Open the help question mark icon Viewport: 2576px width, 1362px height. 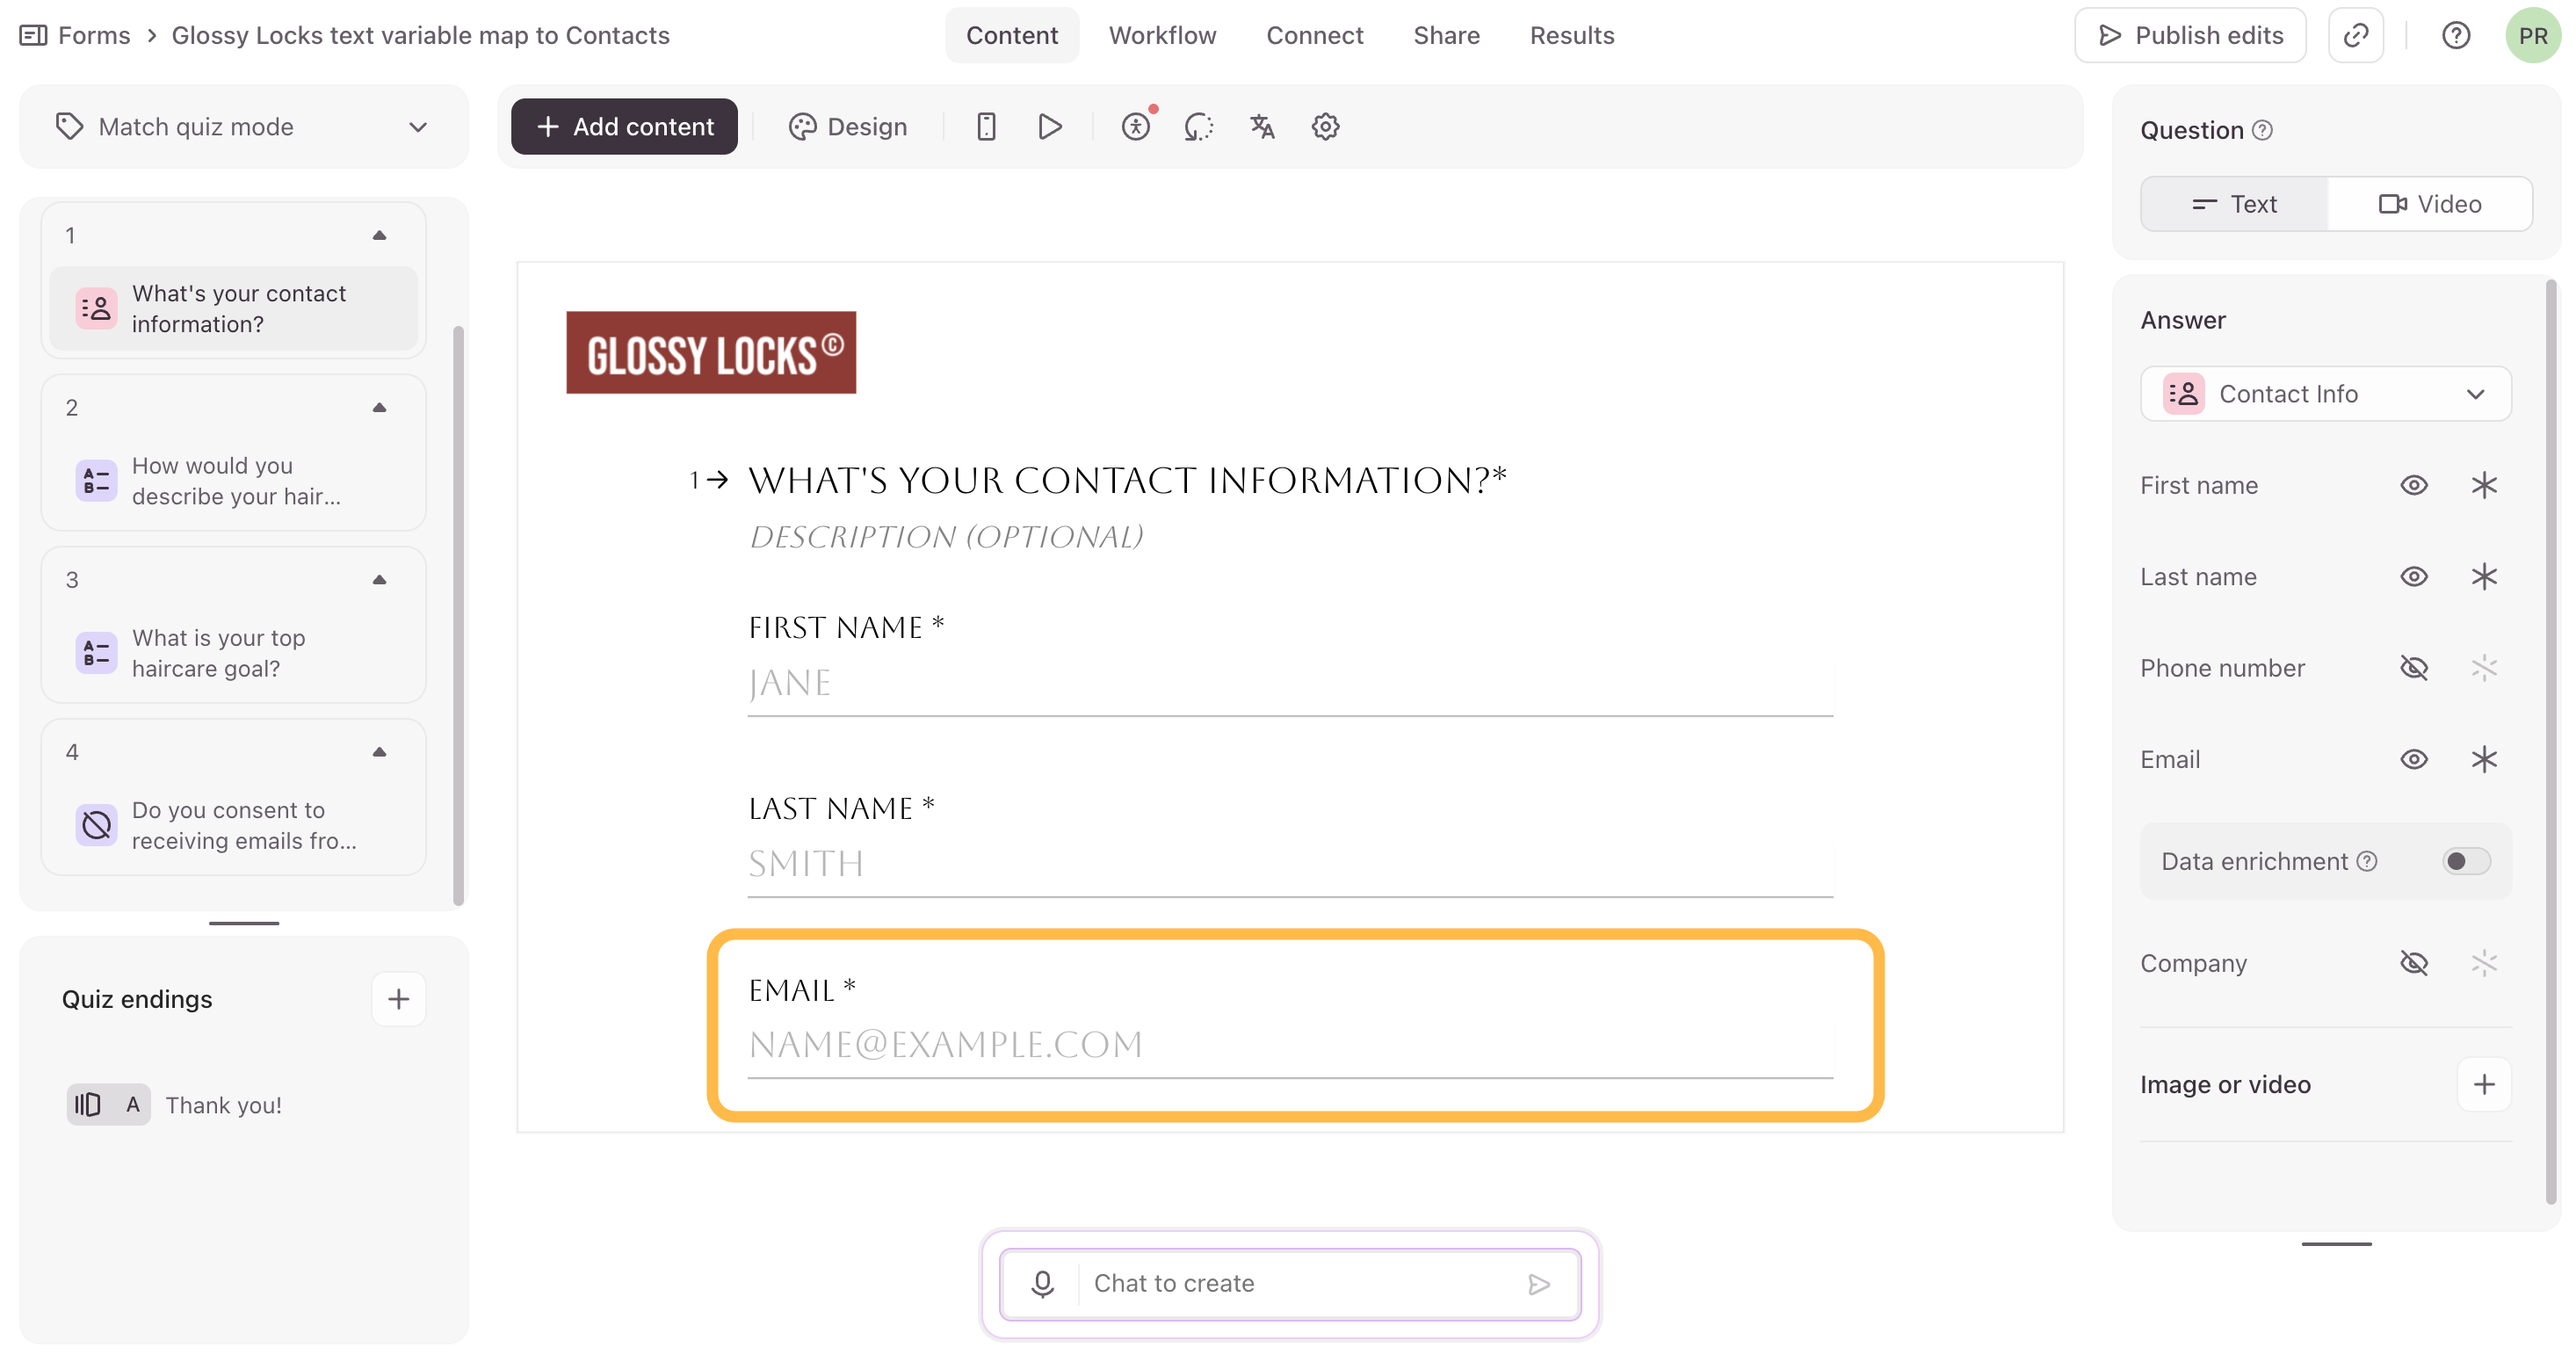pyautogui.click(x=2455, y=36)
